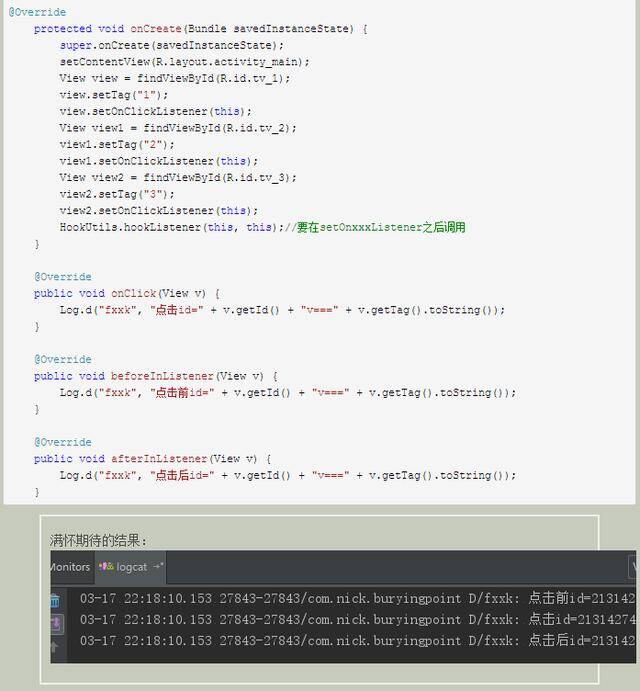Image resolution: width=640 pixels, height=691 pixels.
Task: Click public void beforeInListener(View v) line
Action: coord(156,376)
